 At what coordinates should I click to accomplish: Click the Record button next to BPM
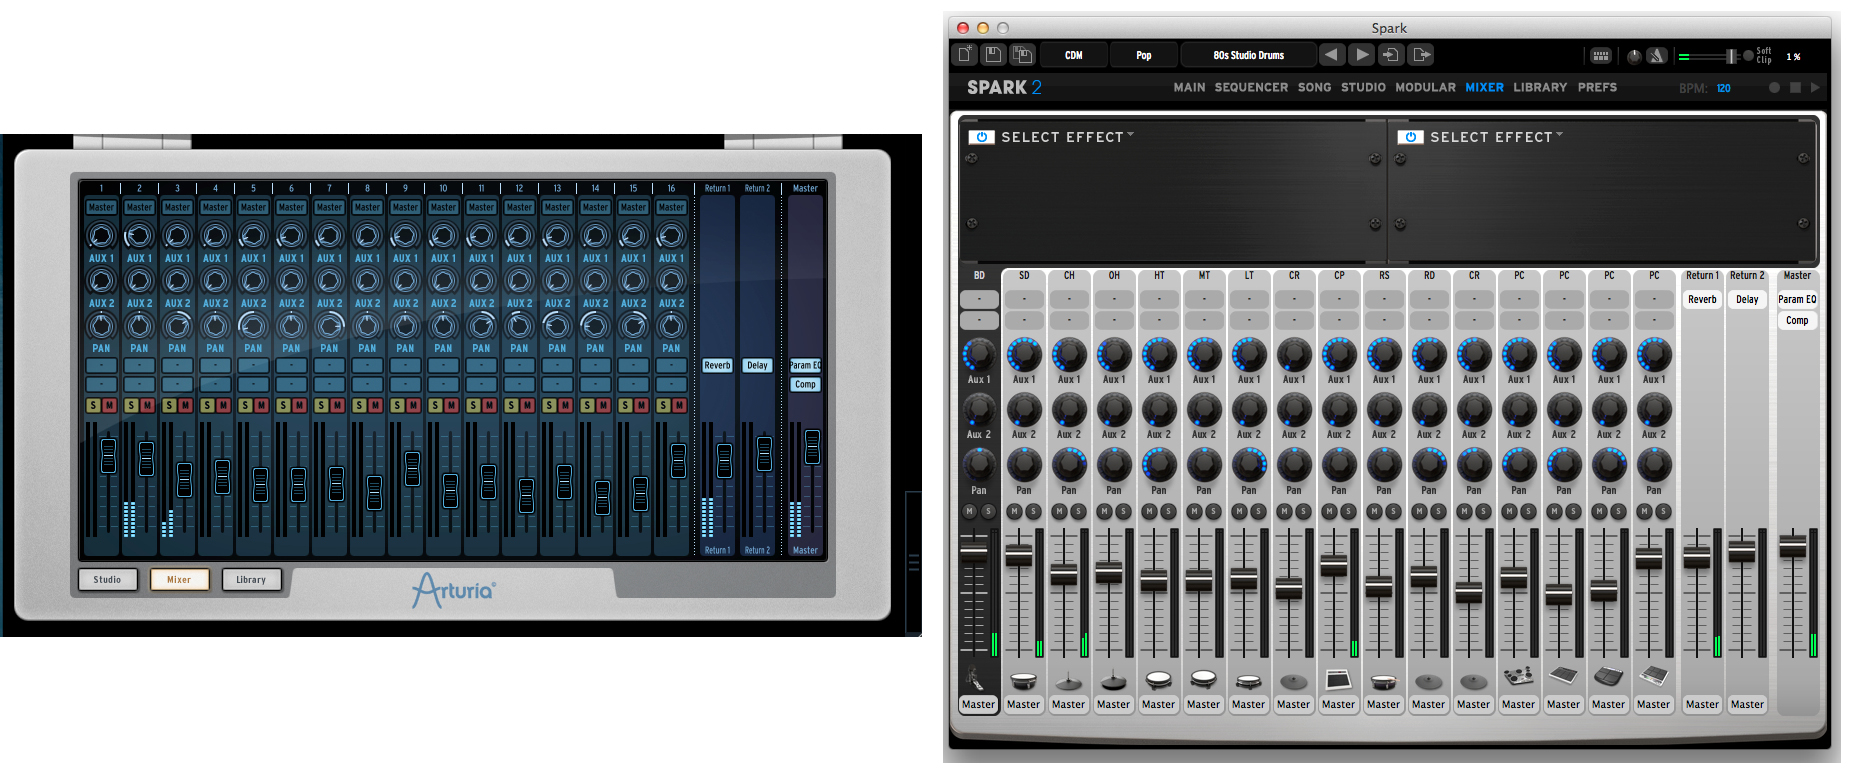(1774, 88)
